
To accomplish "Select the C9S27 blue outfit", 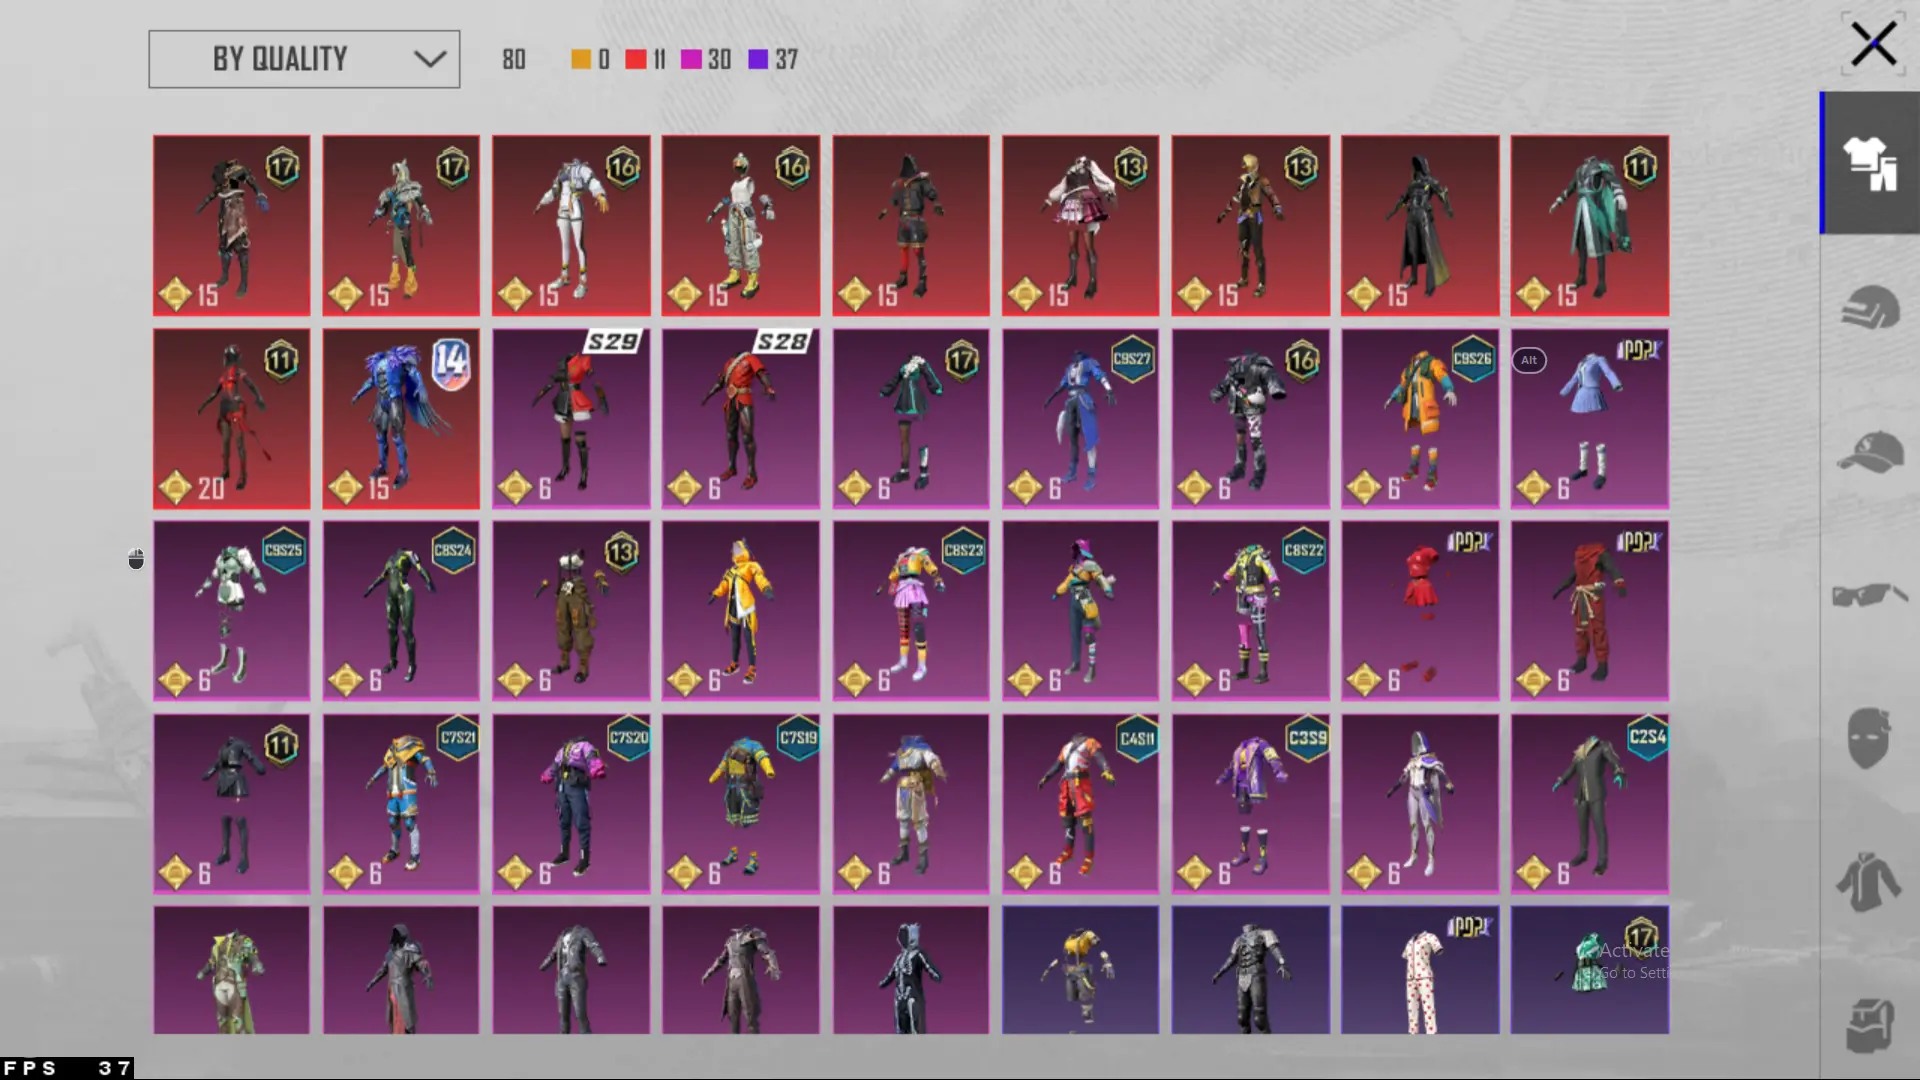I will coord(1080,419).
